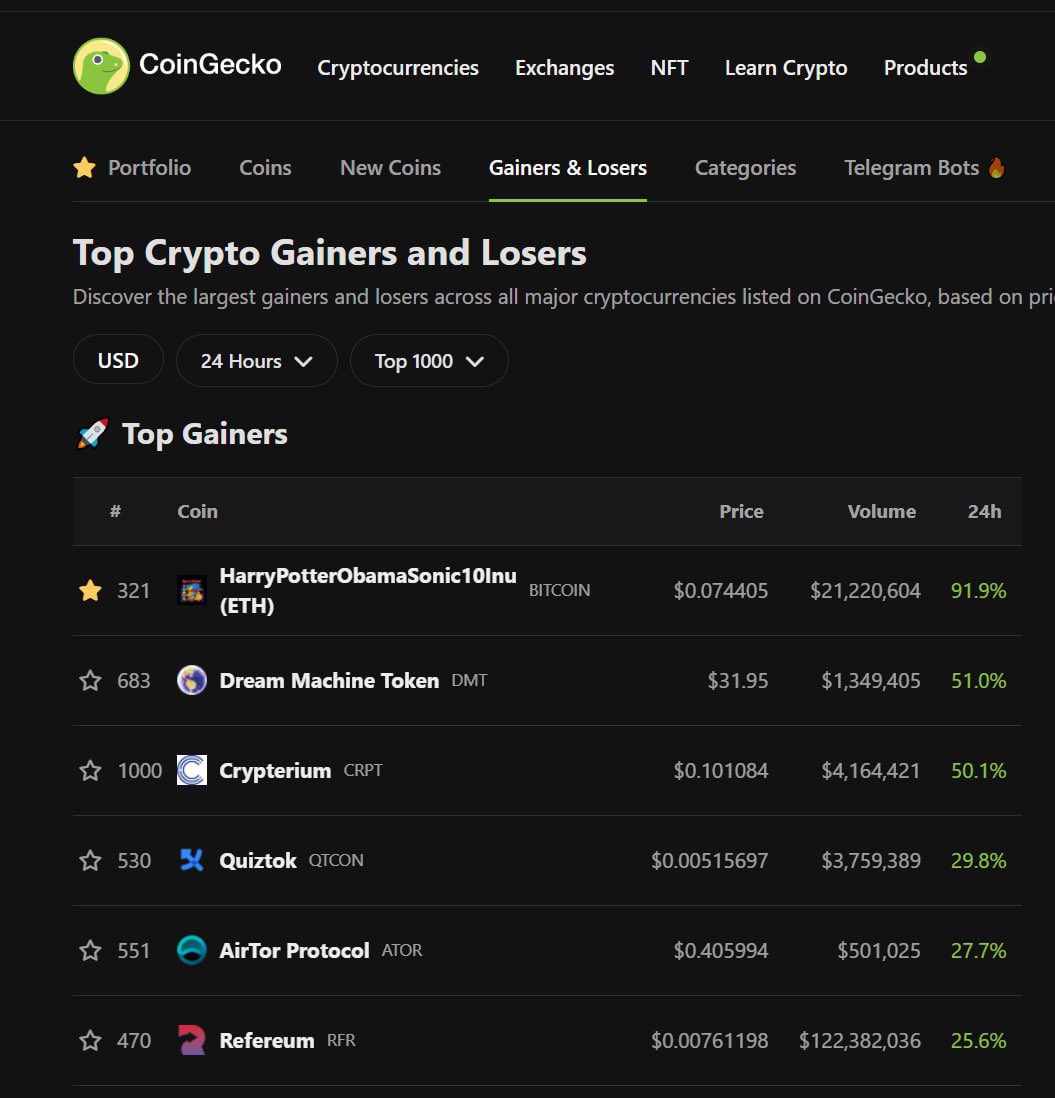The height and width of the screenshot is (1098, 1055).
Task: Open the Exchanges menu
Action: click(x=564, y=68)
